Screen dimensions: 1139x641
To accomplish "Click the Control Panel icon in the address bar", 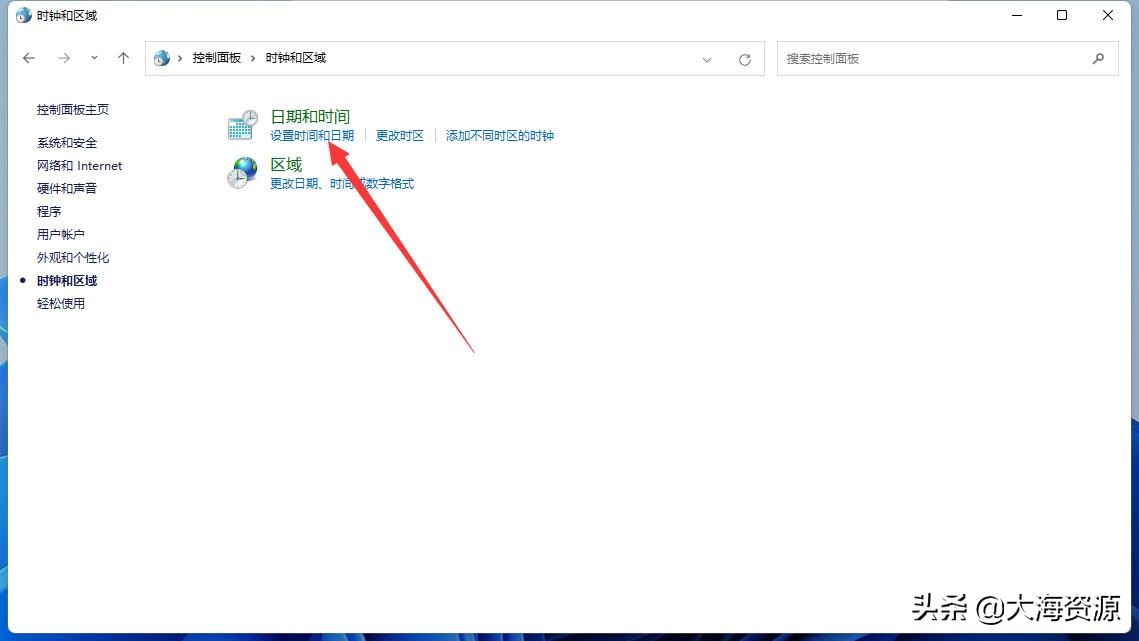I will click(x=161, y=58).
